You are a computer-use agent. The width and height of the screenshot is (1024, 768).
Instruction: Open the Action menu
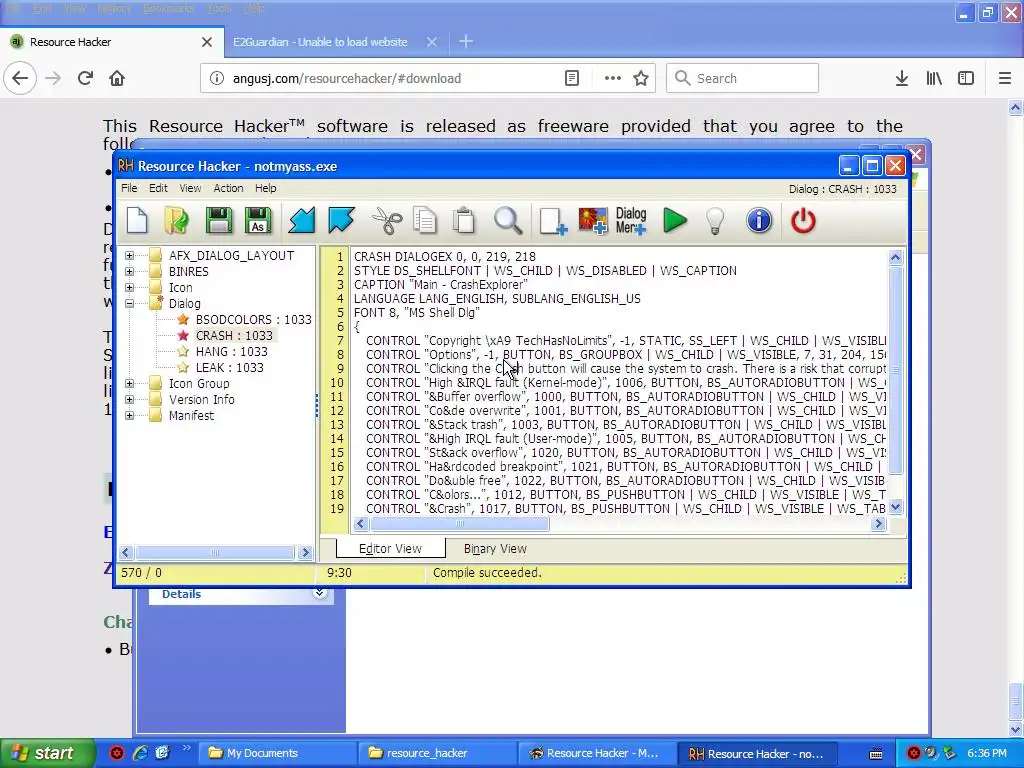(x=228, y=188)
